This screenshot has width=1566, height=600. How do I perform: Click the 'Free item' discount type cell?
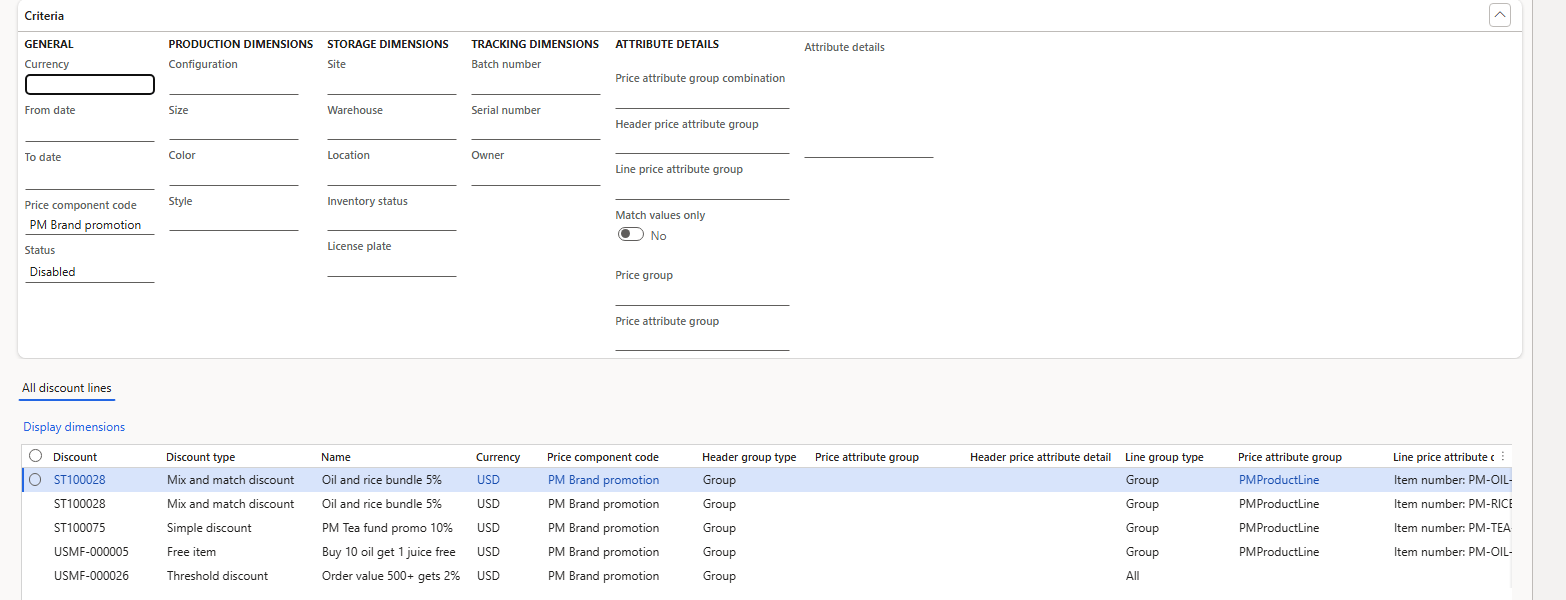[x=191, y=552]
